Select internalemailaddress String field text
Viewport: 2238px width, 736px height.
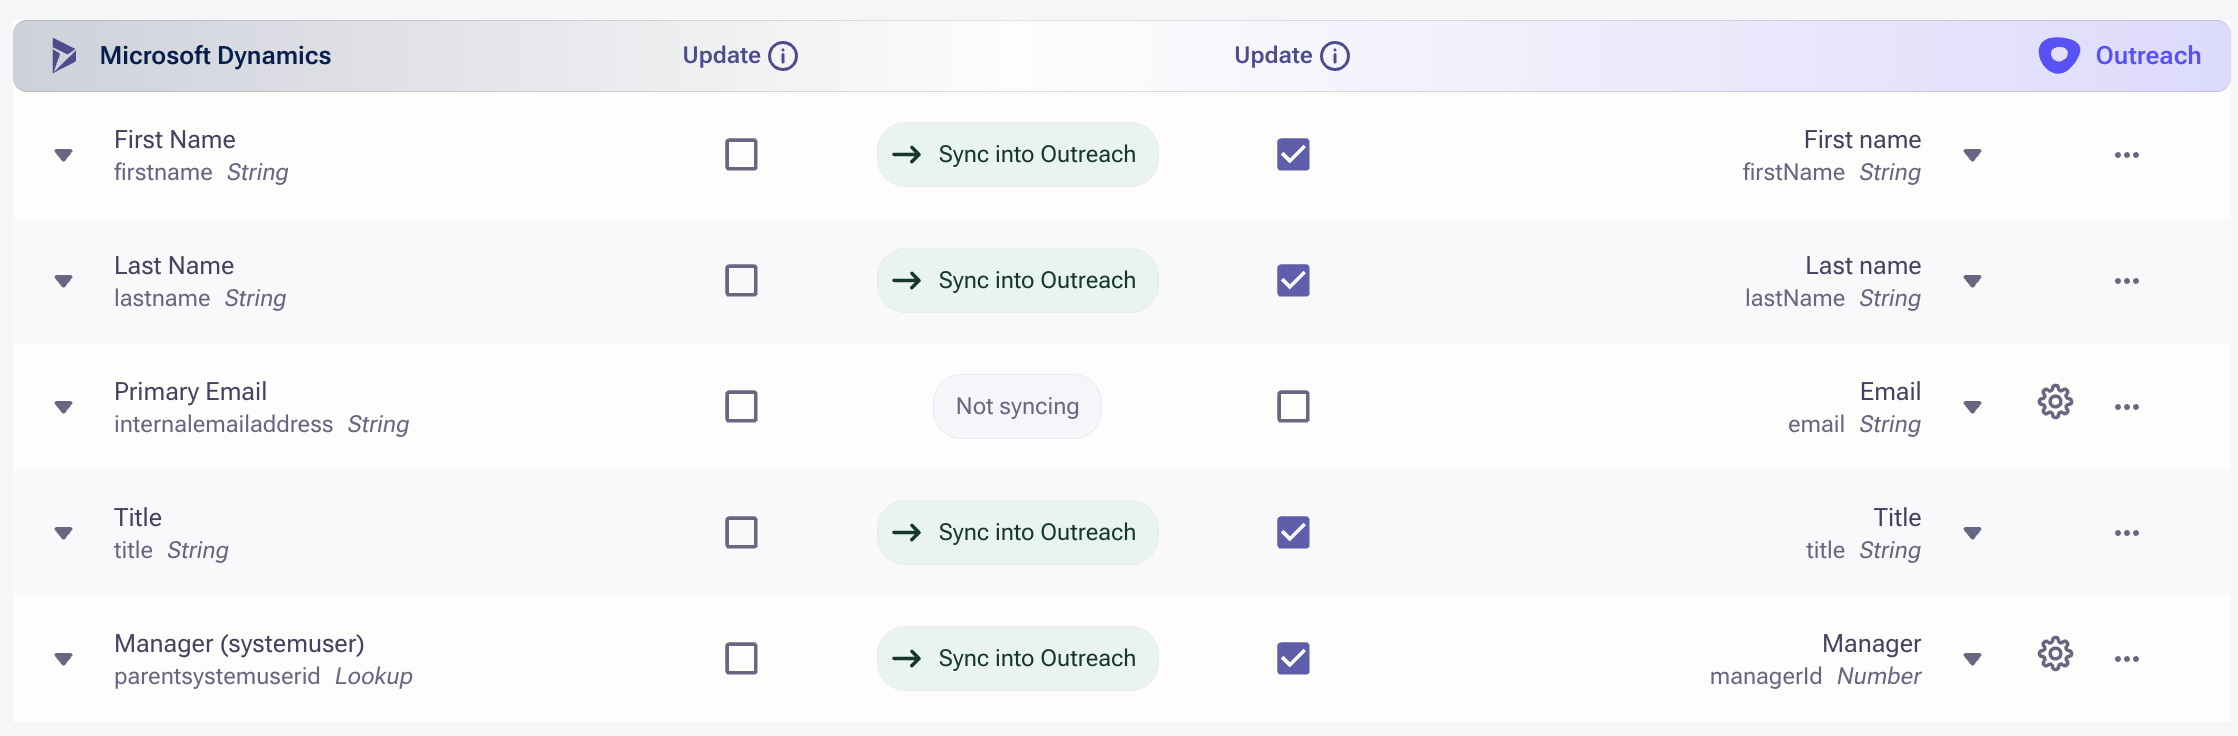pyautogui.click(x=261, y=425)
